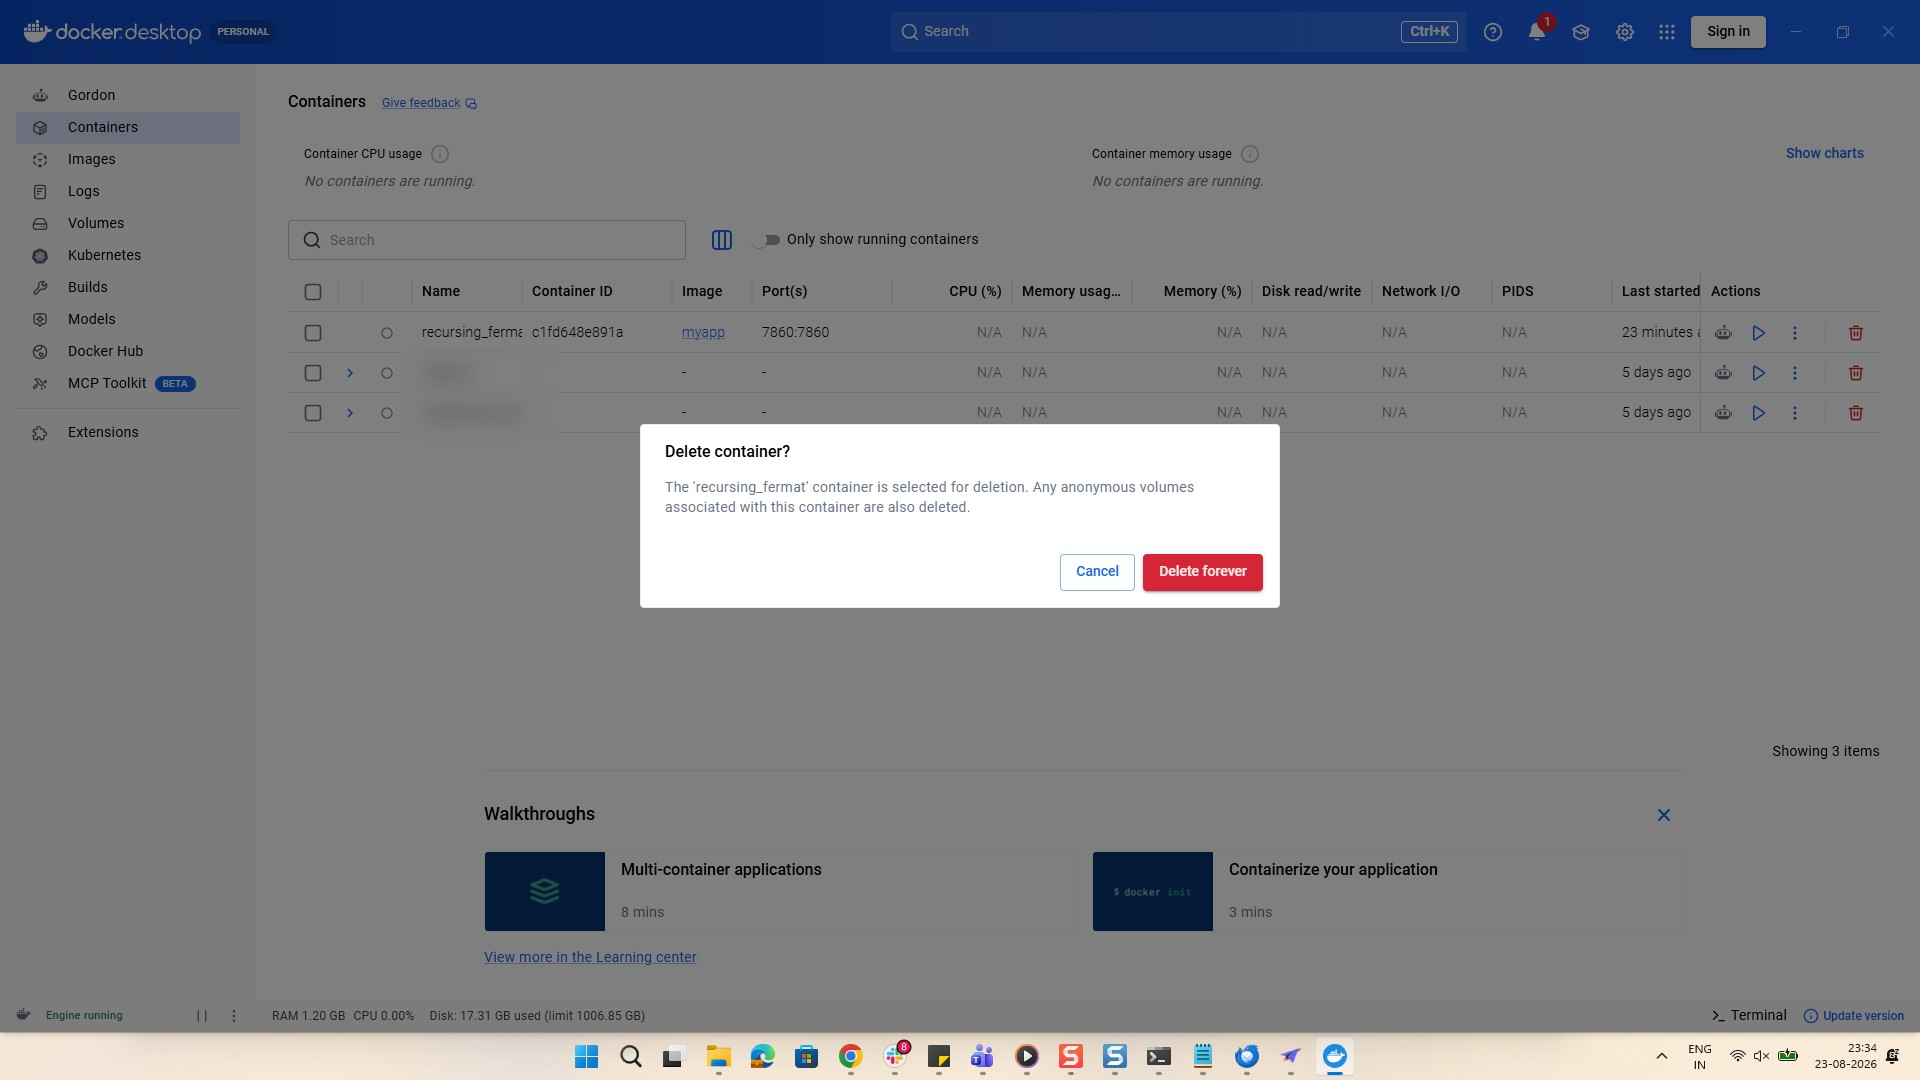Open the Give feedback link
Viewport: 1920px width, 1080px height.
(429, 103)
